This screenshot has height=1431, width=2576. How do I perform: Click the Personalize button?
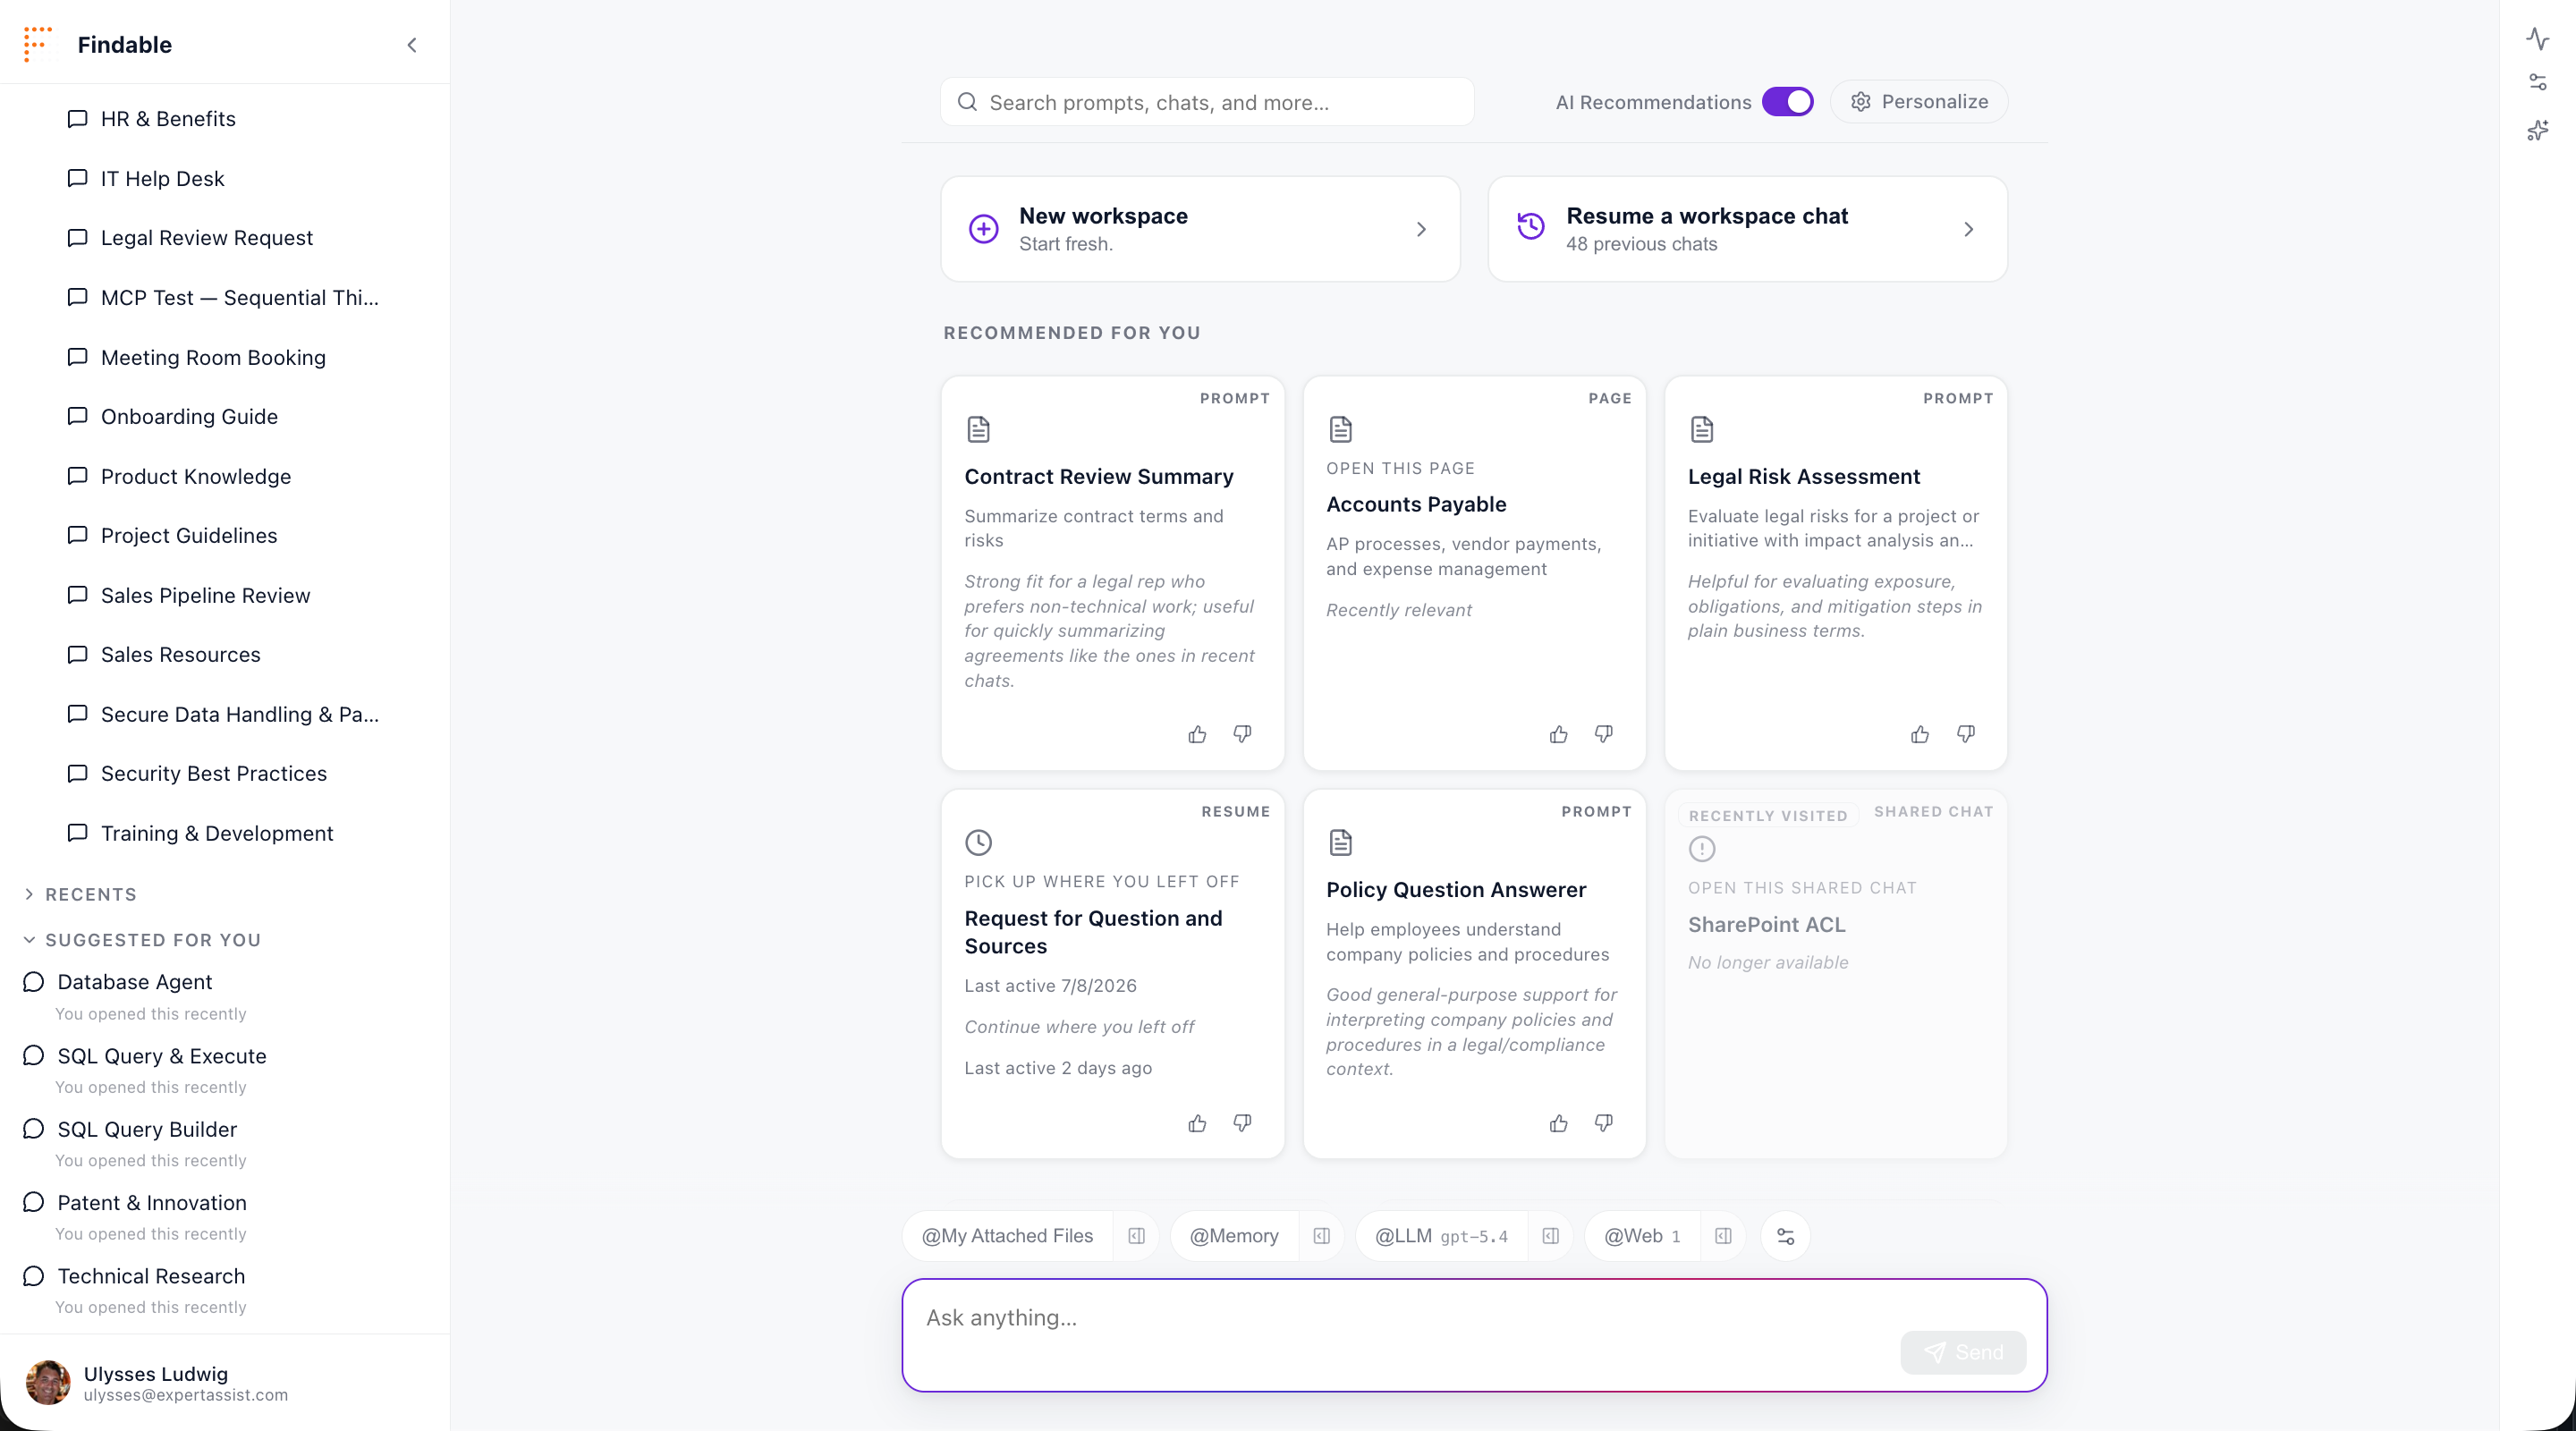(1919, 102)
